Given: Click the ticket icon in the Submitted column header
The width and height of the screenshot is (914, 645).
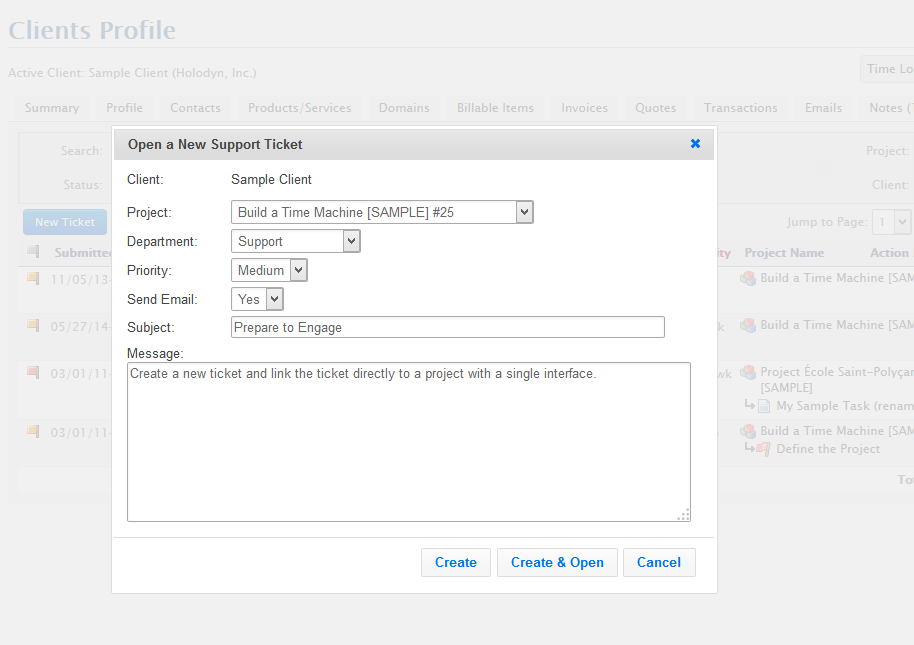Looking at the screenshot, I should pos(35,252).
